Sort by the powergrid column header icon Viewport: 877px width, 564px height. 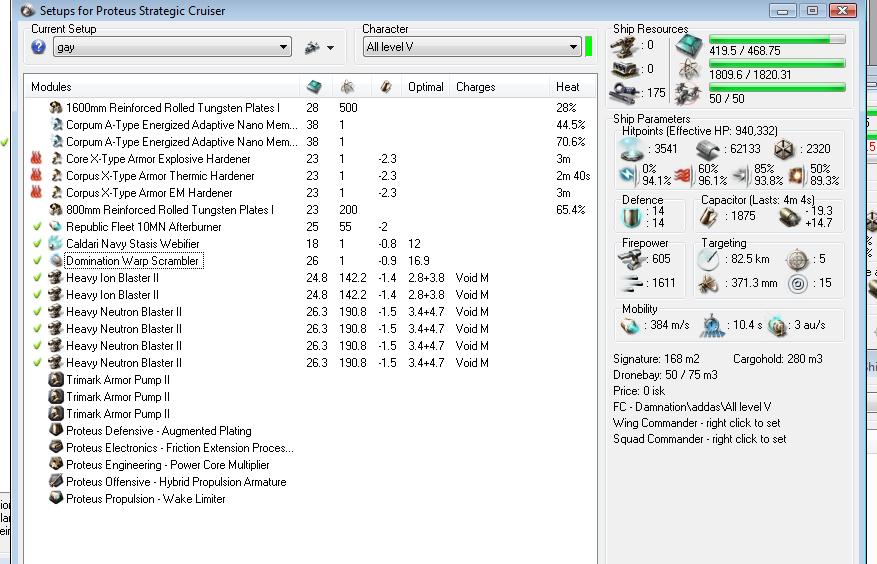coord(347,87)
